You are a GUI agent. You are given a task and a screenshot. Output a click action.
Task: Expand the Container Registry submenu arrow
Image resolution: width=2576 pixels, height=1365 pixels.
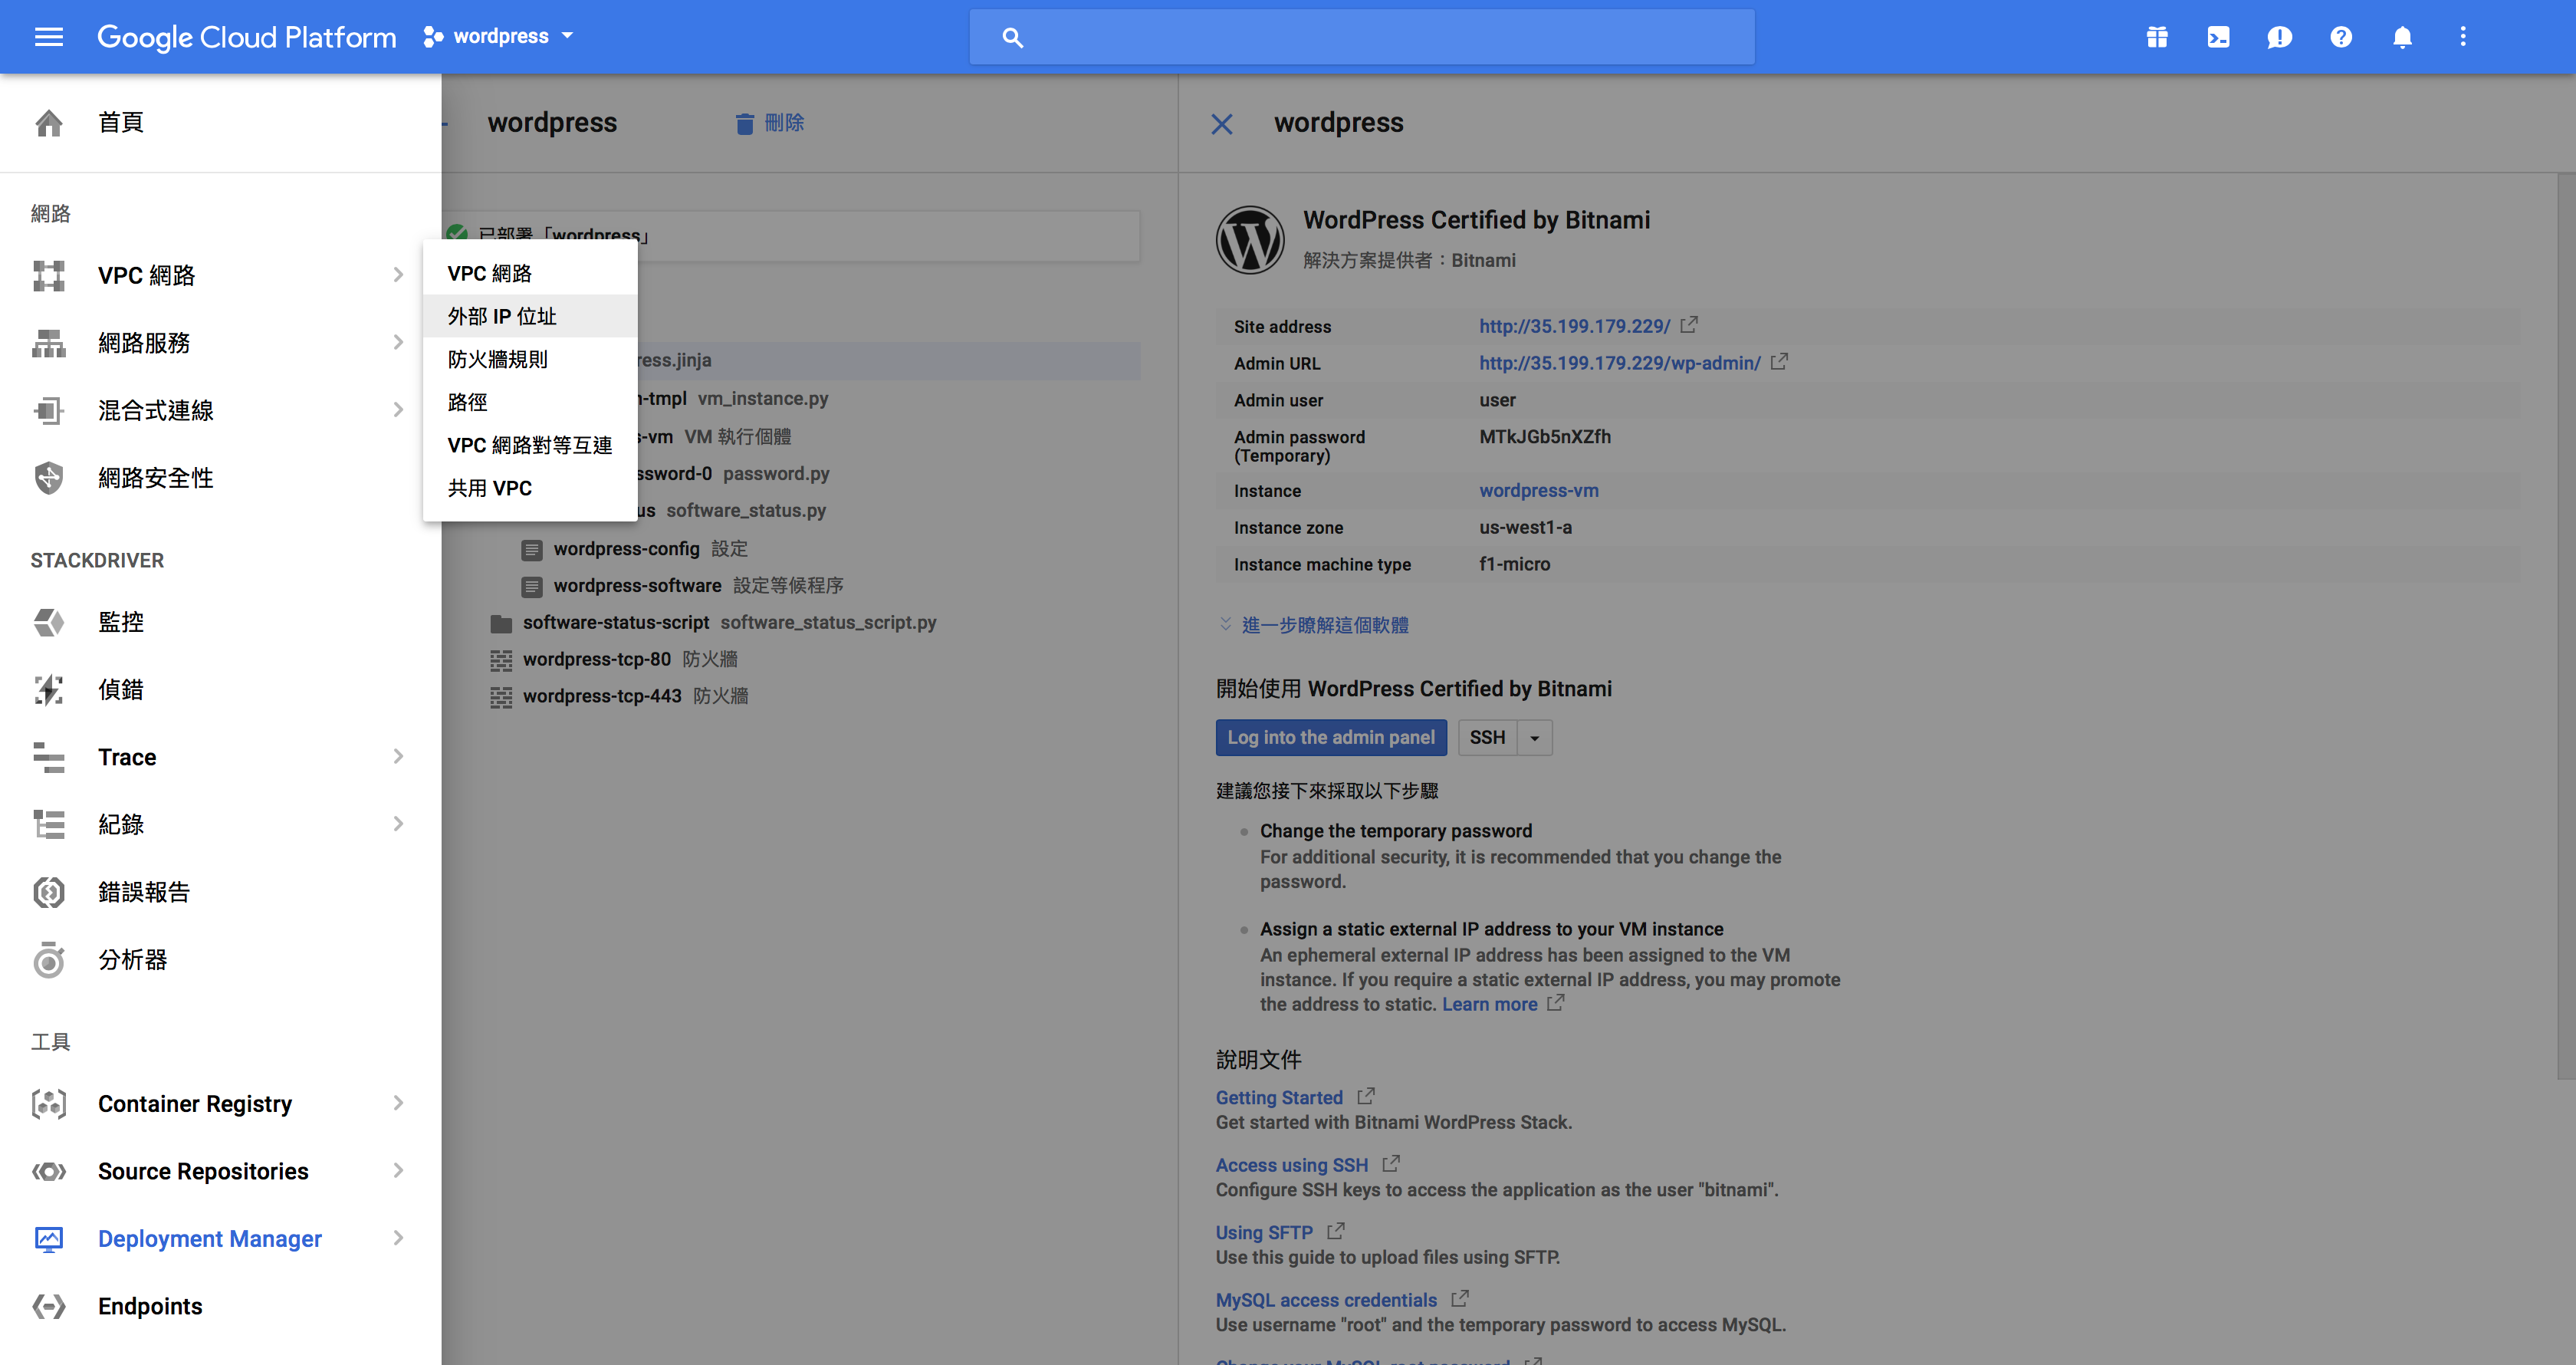[398, 1103]
